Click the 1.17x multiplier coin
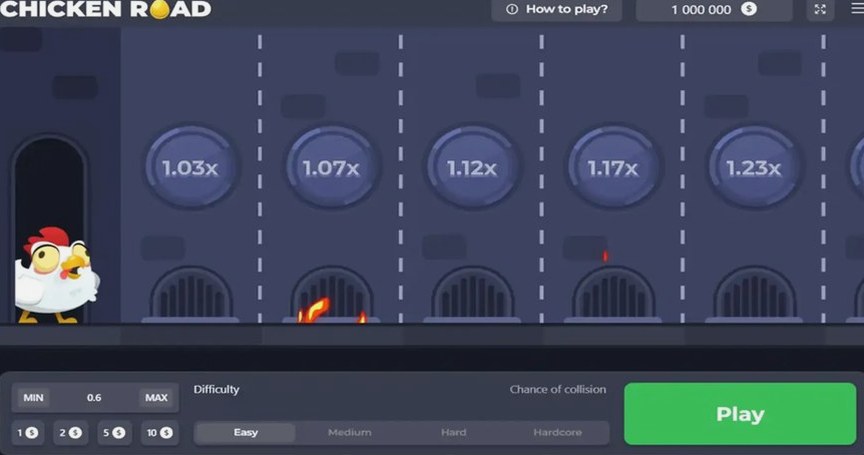 (x=613, y=167)
